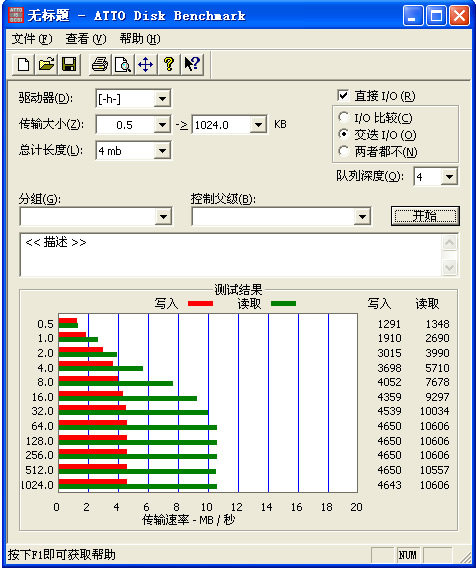Open the 文件(F) menu
Image resolution: width=476 pixels, height=570 pixels.
[x=32, y=39]
